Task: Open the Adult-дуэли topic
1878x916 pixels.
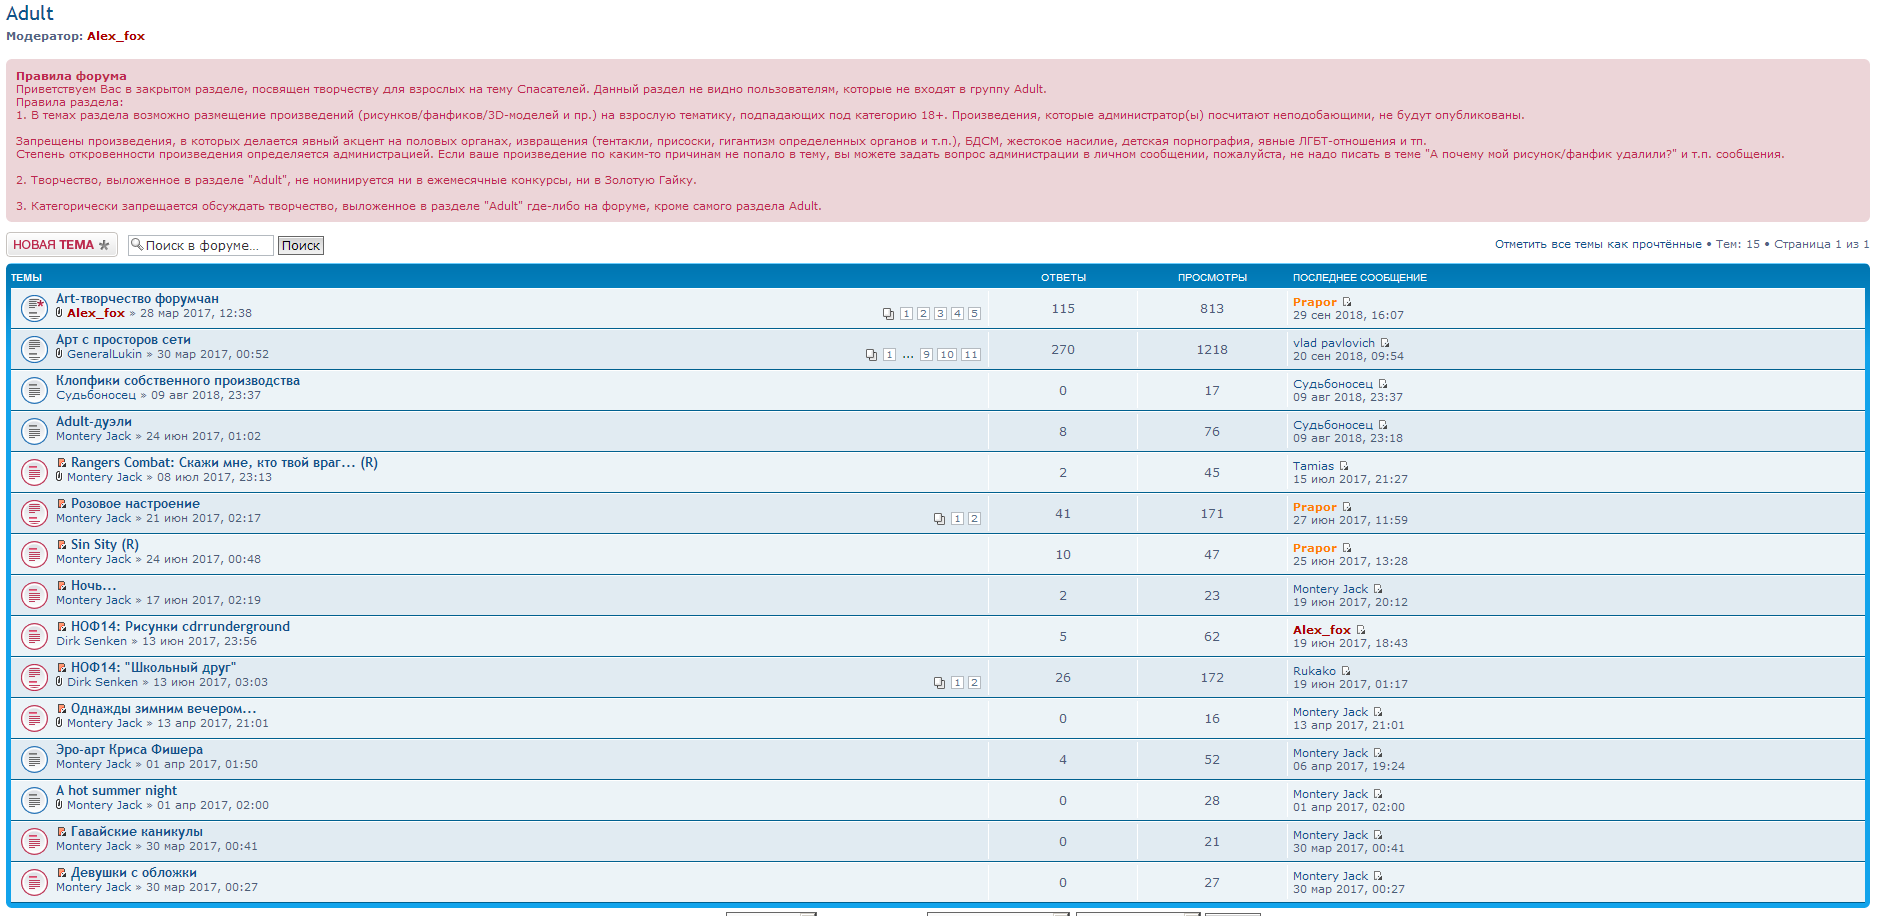Action: (94, 421)
